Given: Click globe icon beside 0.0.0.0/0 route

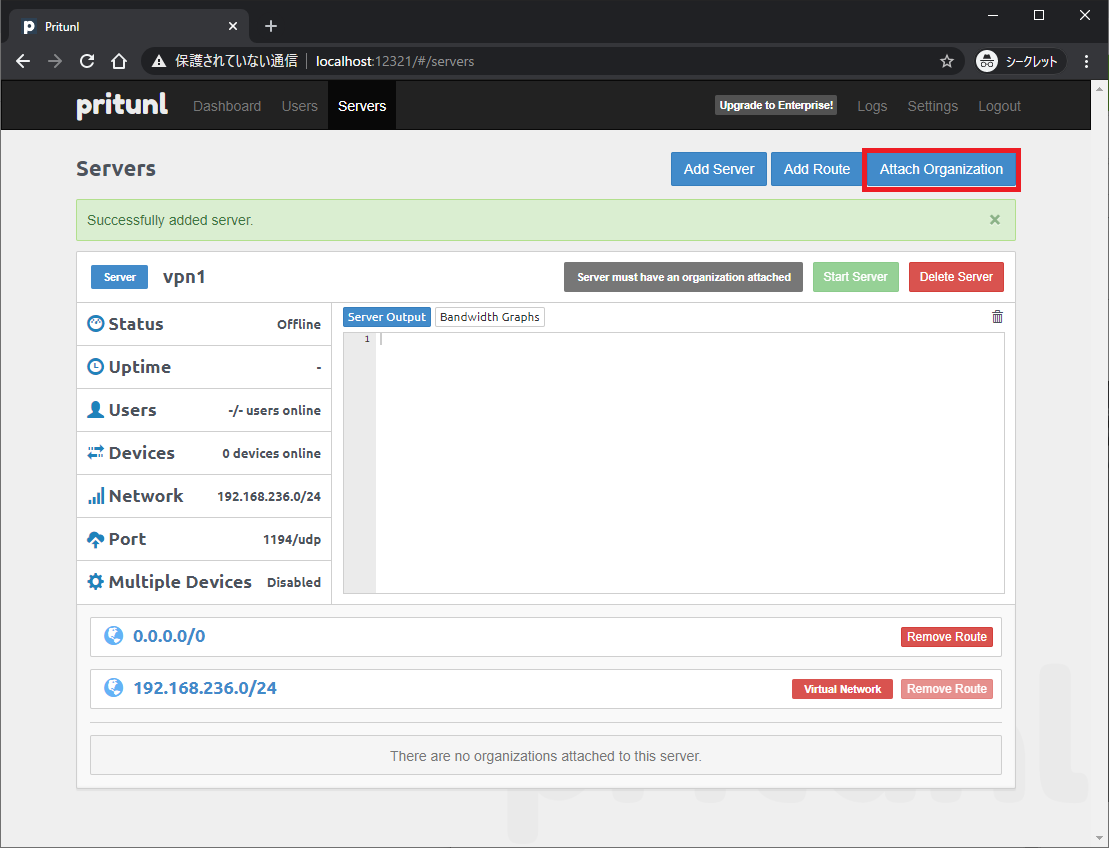Looking at the screenshot, I should [113, 635].
